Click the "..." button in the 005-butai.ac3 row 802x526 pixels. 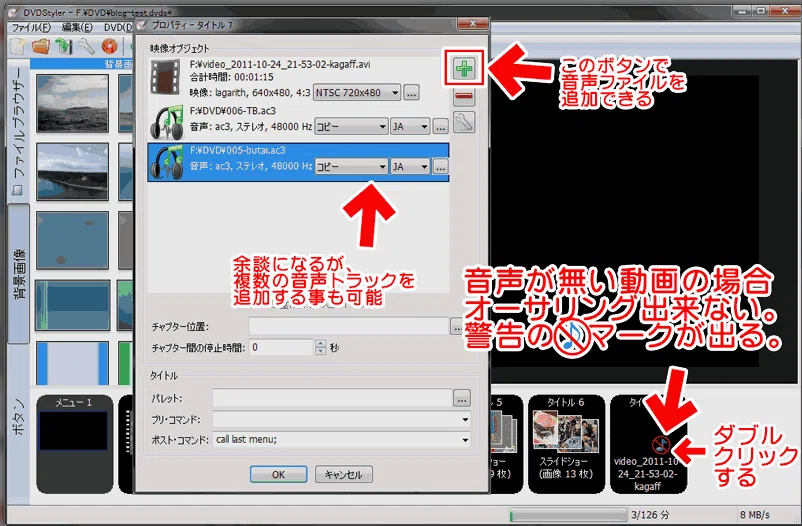click(x=440, y=166)
